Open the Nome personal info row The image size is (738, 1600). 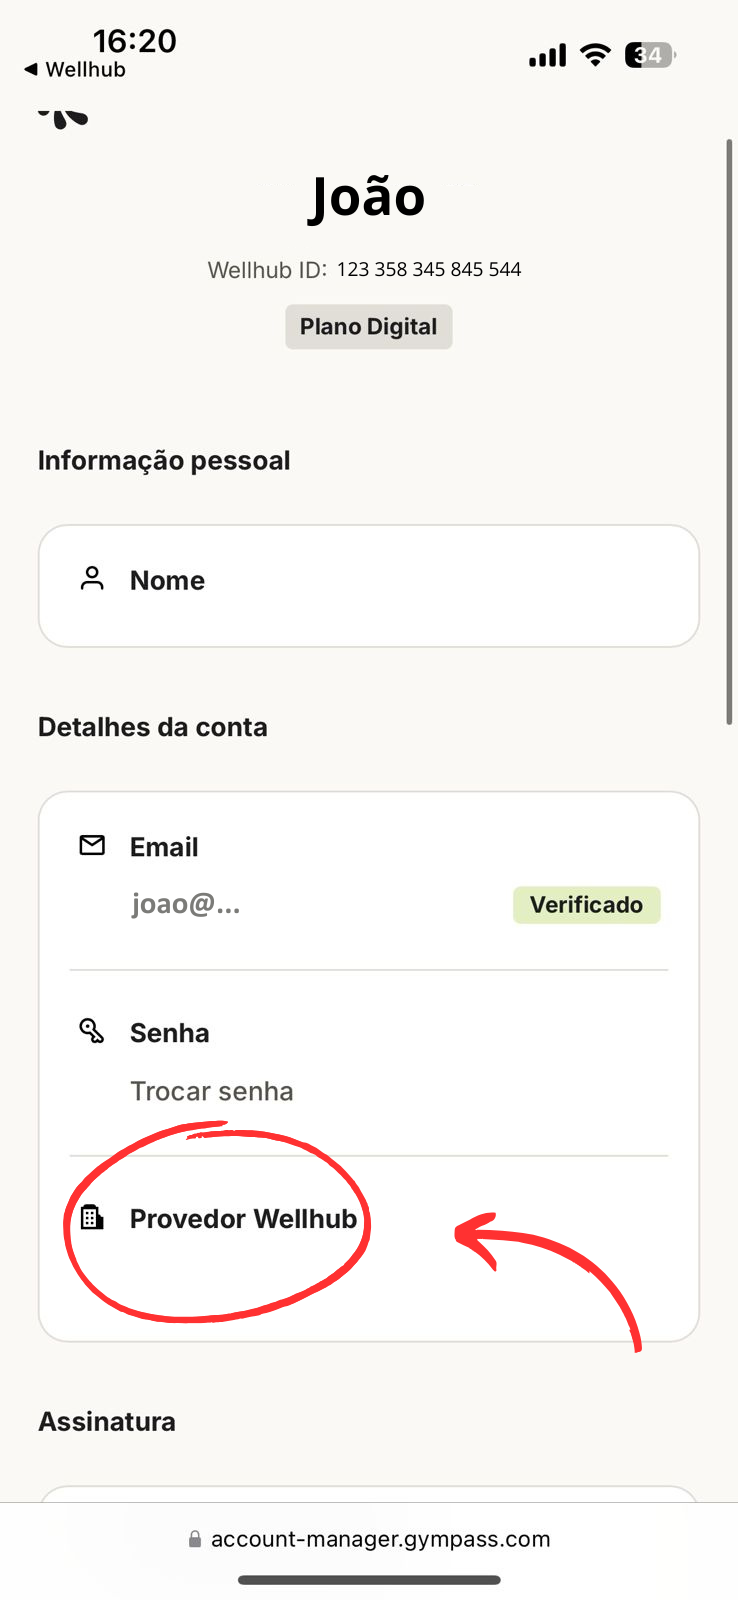[368, 586]
